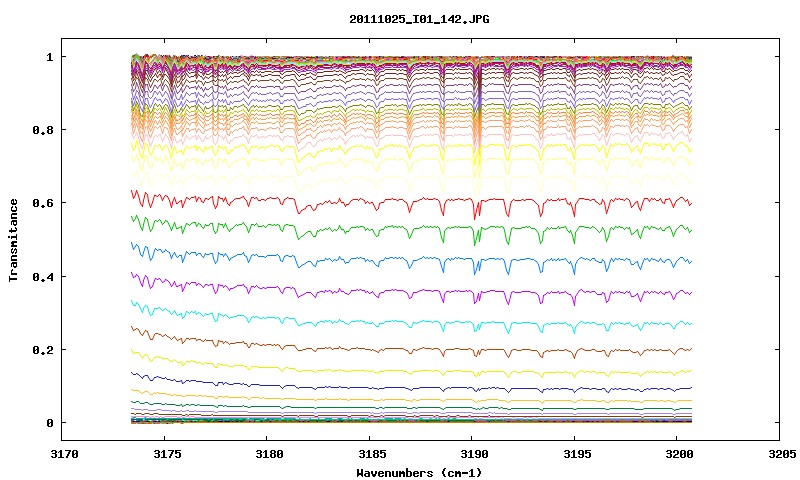Click the x-axis tick label 3185
The height and width of the screenshot is (480, 800).
372,454
